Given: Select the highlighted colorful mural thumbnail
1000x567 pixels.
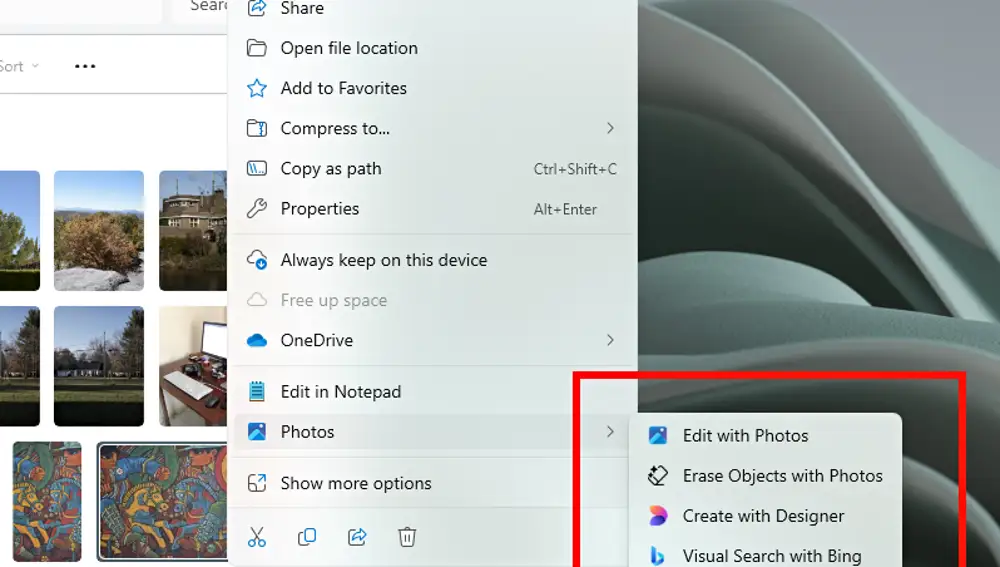Looking at the screenshot, I should [163, 502].
